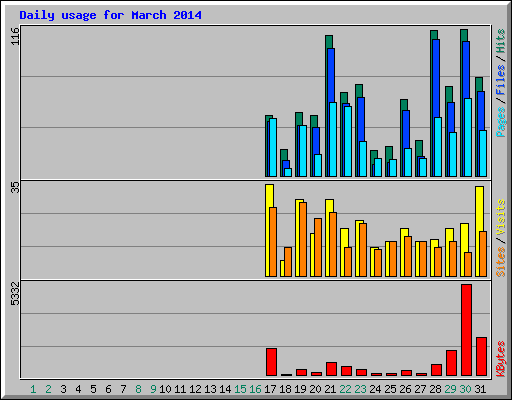Click day label '24' on the x-axis
This screenshot has width=512, height=400.
coord(375,389)
